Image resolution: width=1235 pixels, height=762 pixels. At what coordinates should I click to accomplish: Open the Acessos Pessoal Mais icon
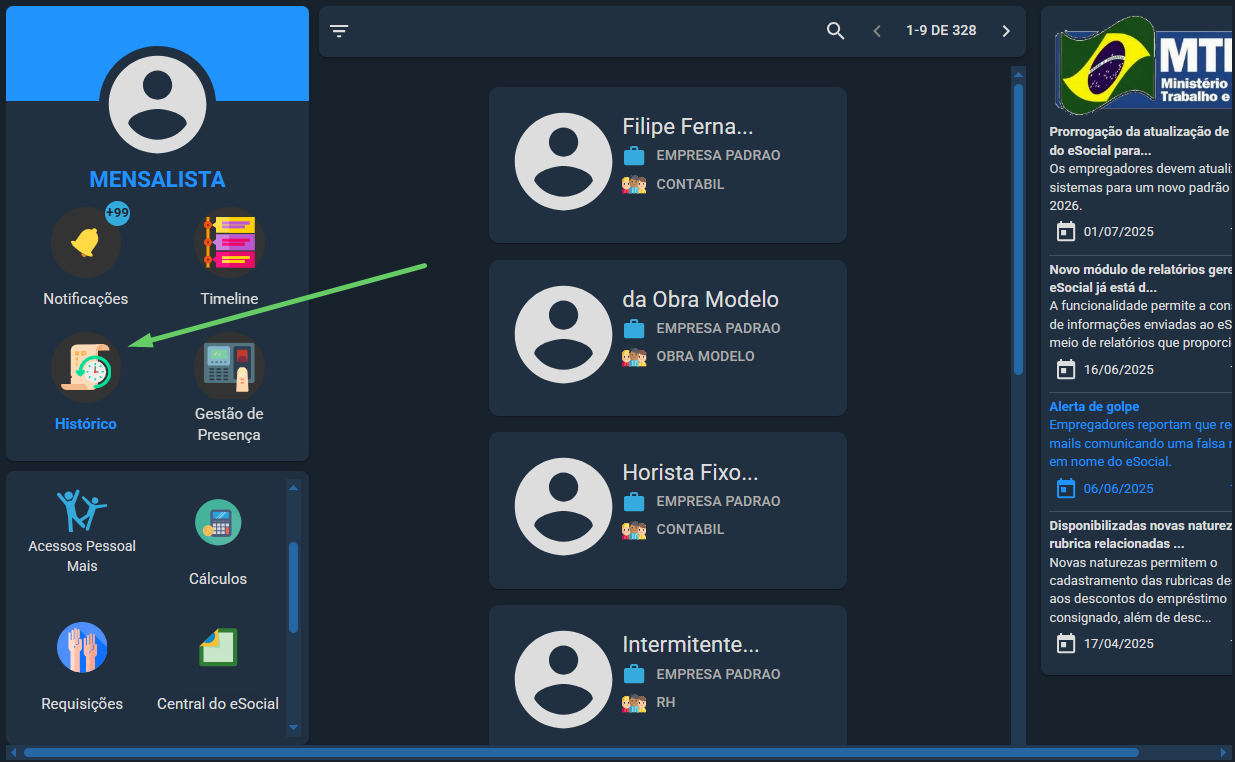click(x=82, y=510)
